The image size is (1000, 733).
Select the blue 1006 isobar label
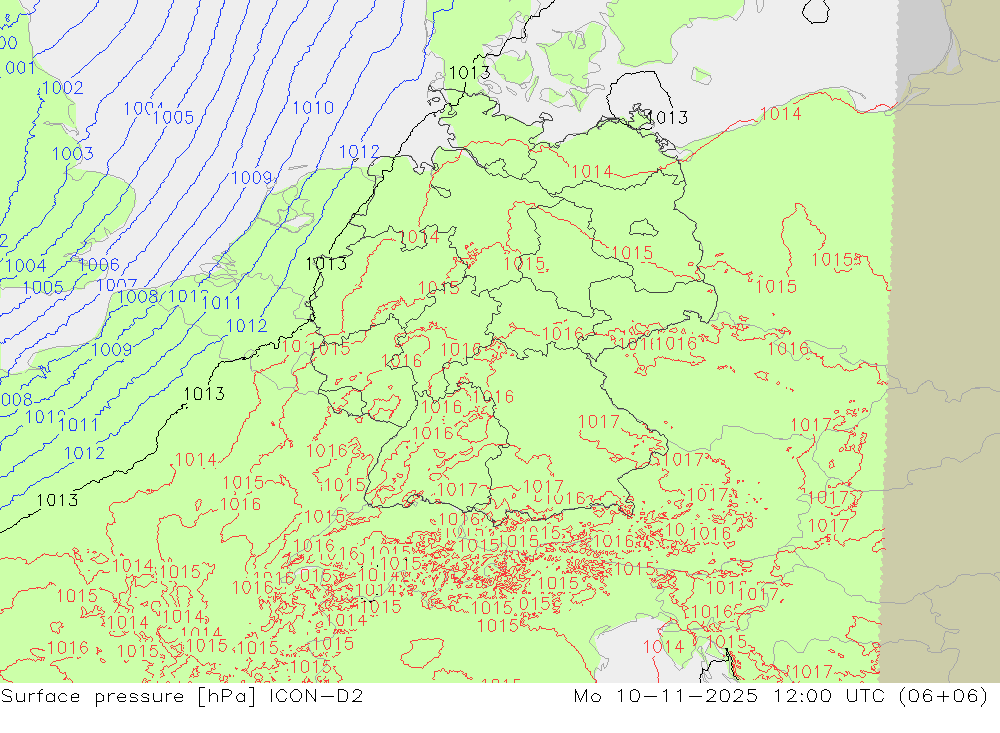99,264
